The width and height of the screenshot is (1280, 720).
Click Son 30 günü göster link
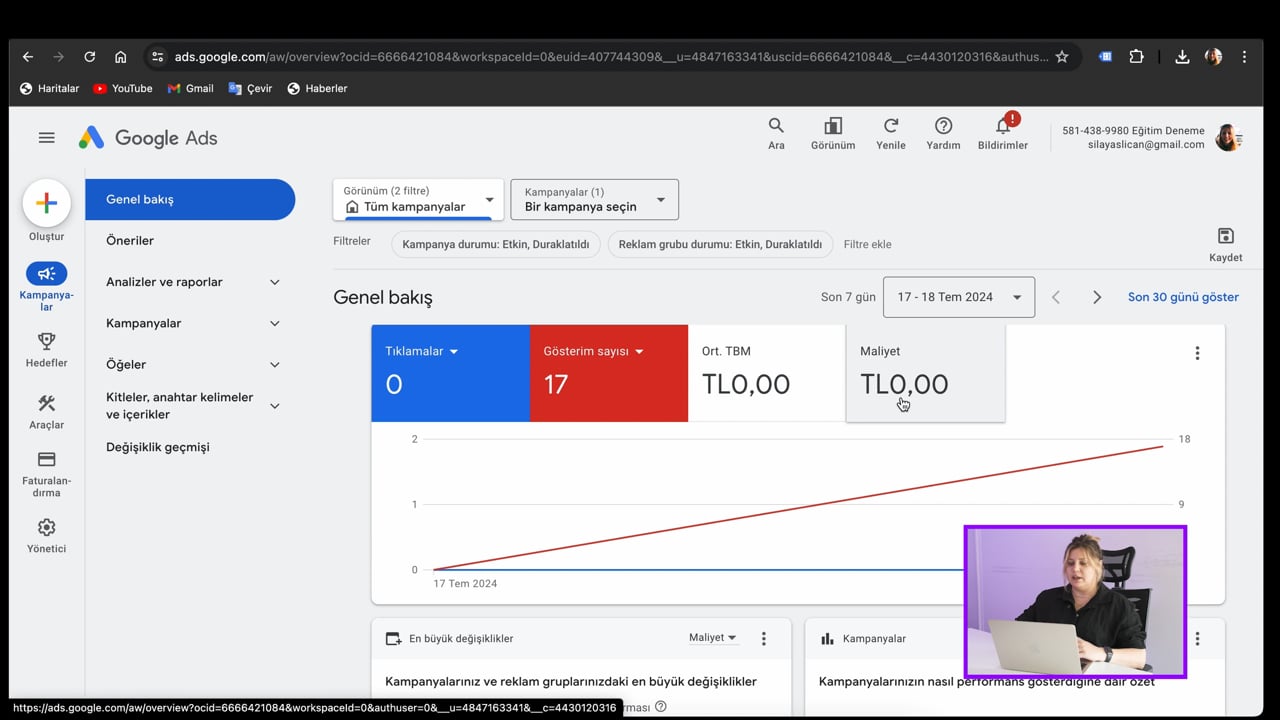[1183, 297]
